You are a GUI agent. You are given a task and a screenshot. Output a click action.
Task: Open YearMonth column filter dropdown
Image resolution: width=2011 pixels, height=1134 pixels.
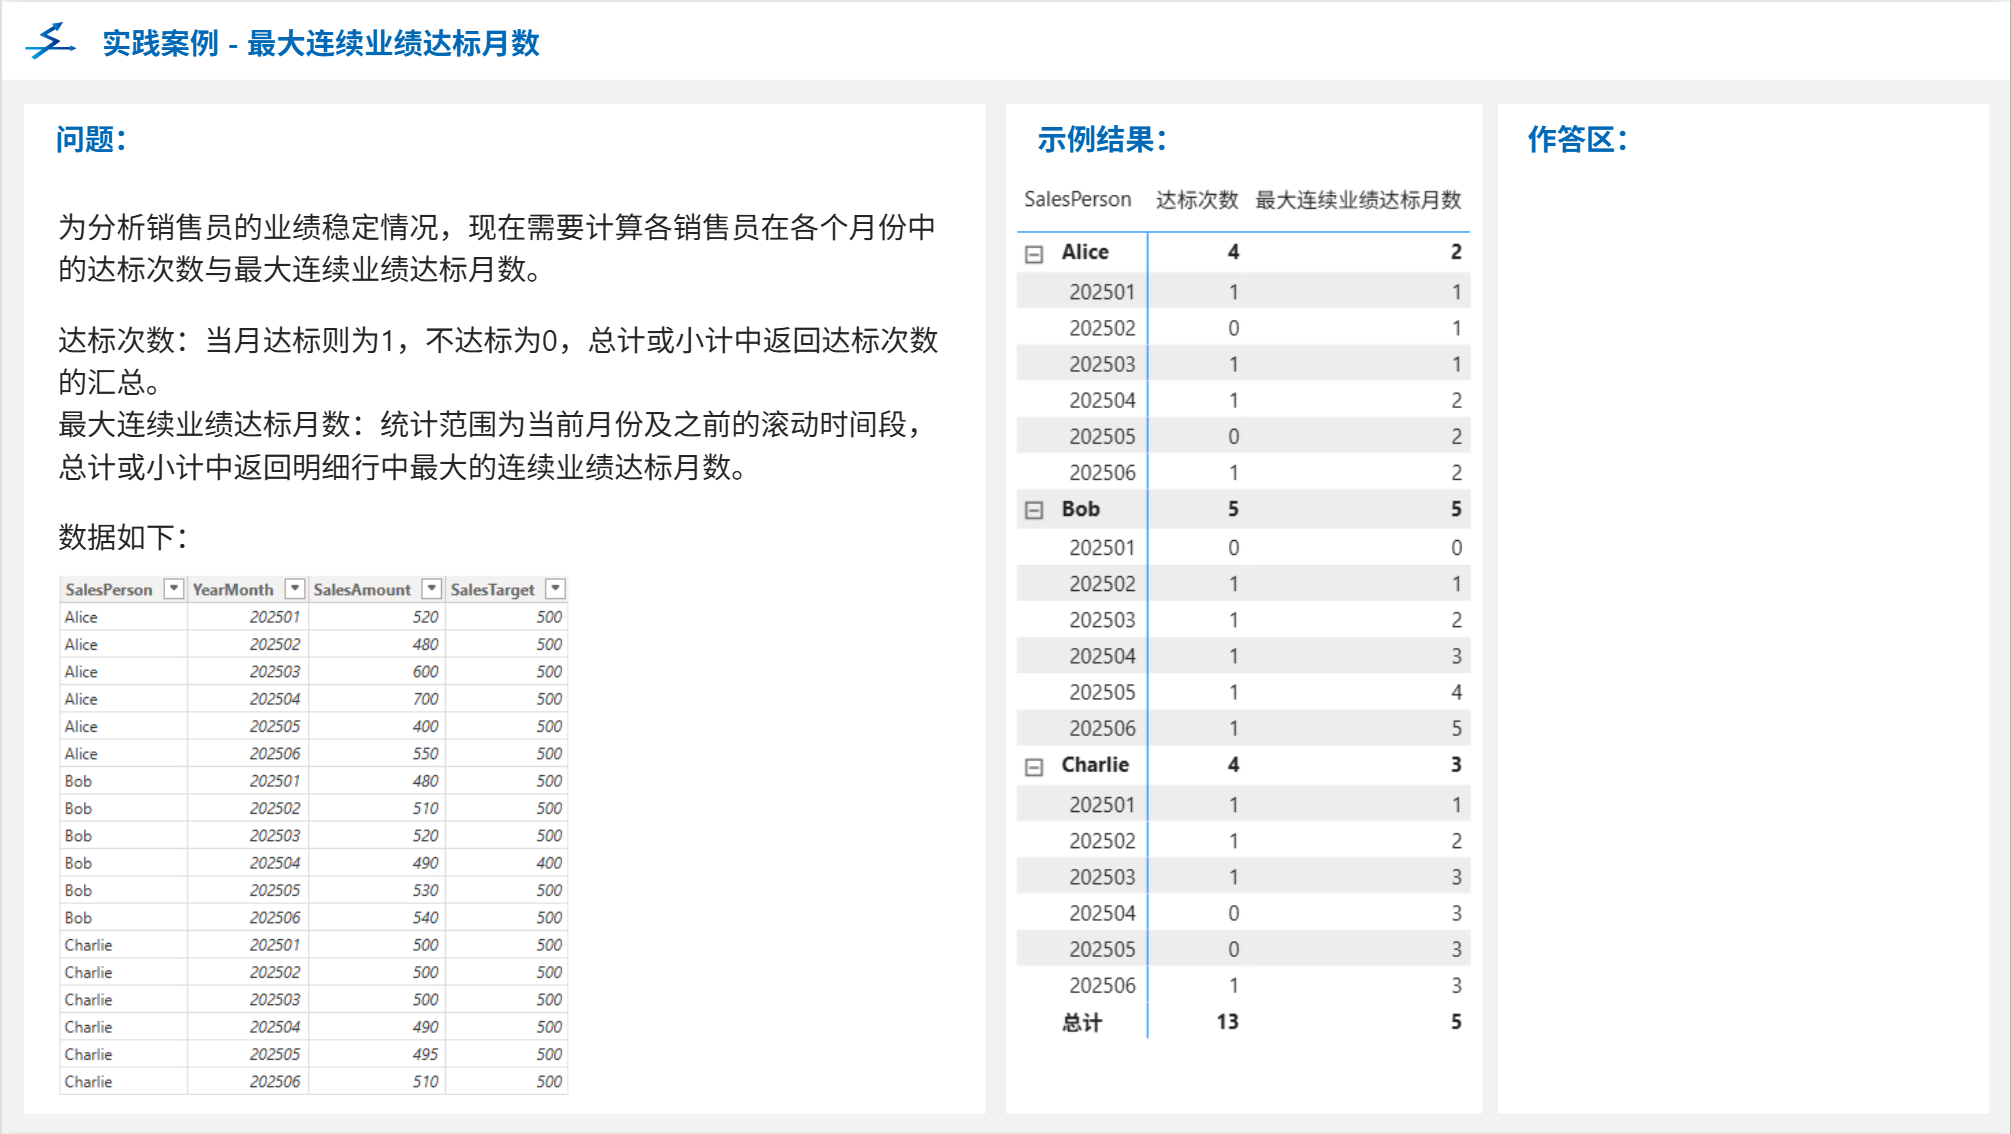click(x=295, y=589)
